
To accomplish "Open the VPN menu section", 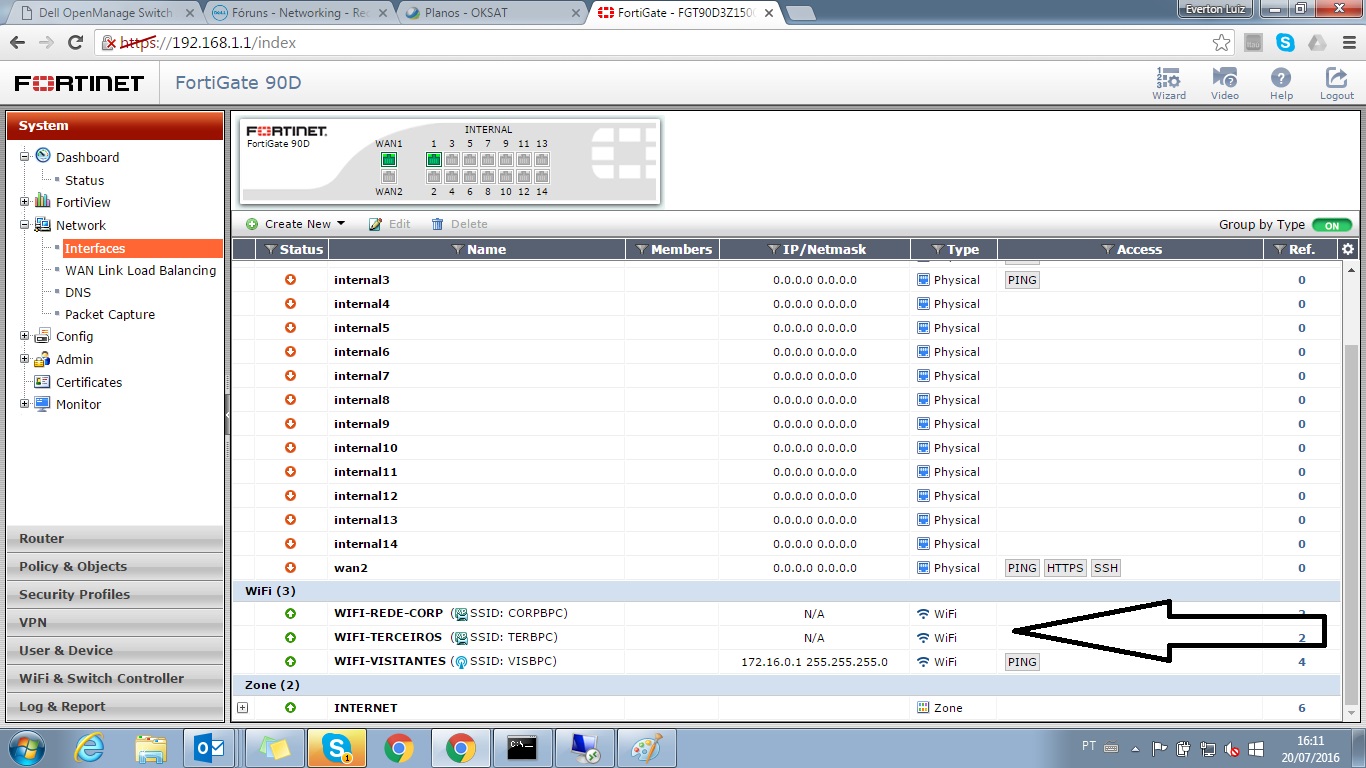I will [115, 622].
